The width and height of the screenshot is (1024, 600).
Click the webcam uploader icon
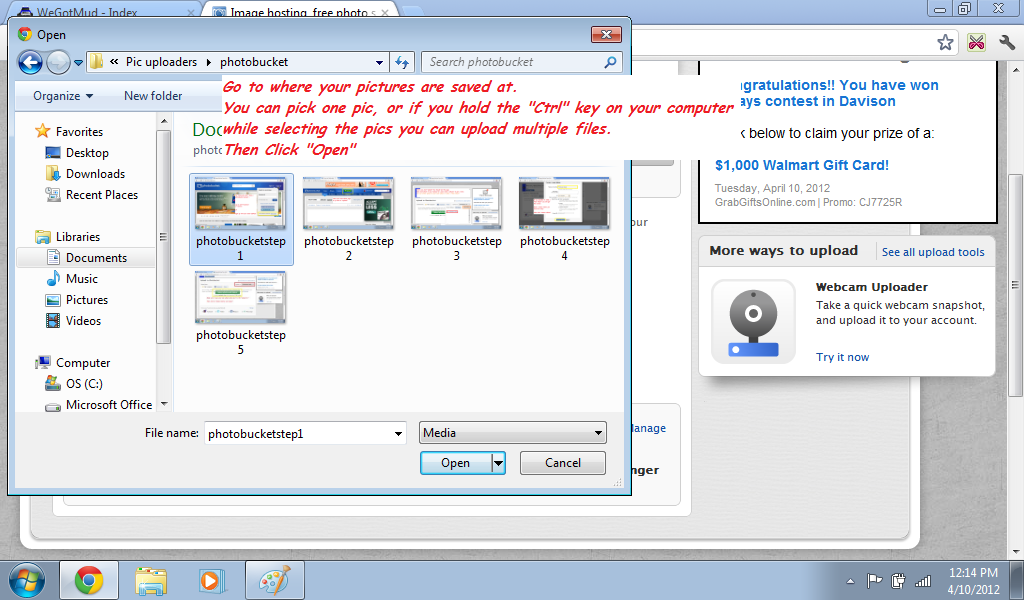pyautogui.click(x=753, y=321)
